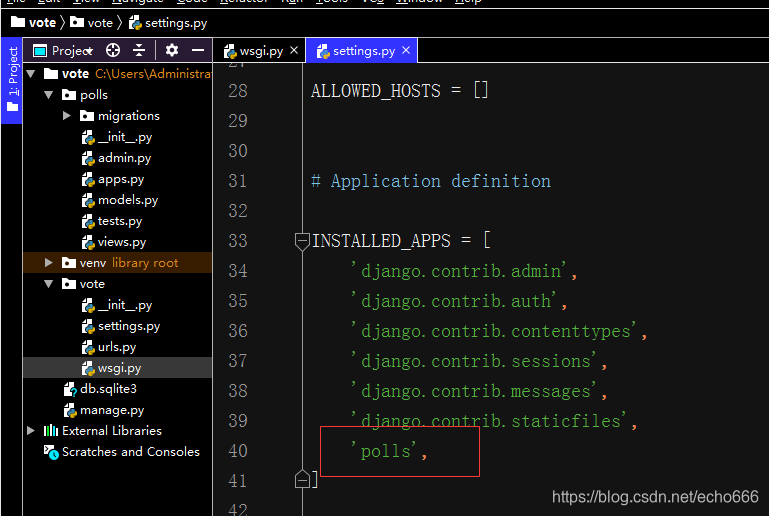
Task: Click db.sqlite3 file icon
Action: 70,389
